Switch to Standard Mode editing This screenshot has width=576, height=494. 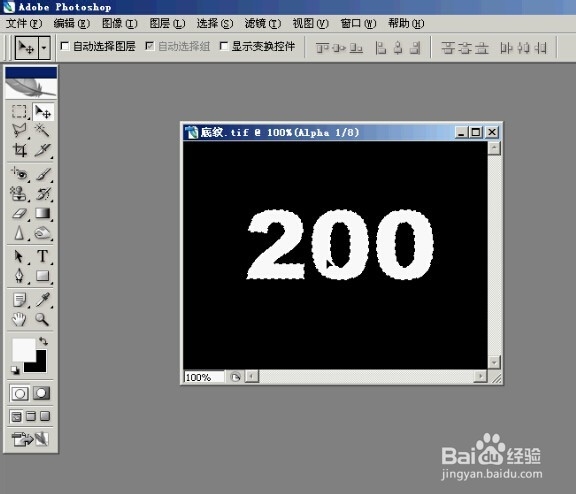[19, 393]
